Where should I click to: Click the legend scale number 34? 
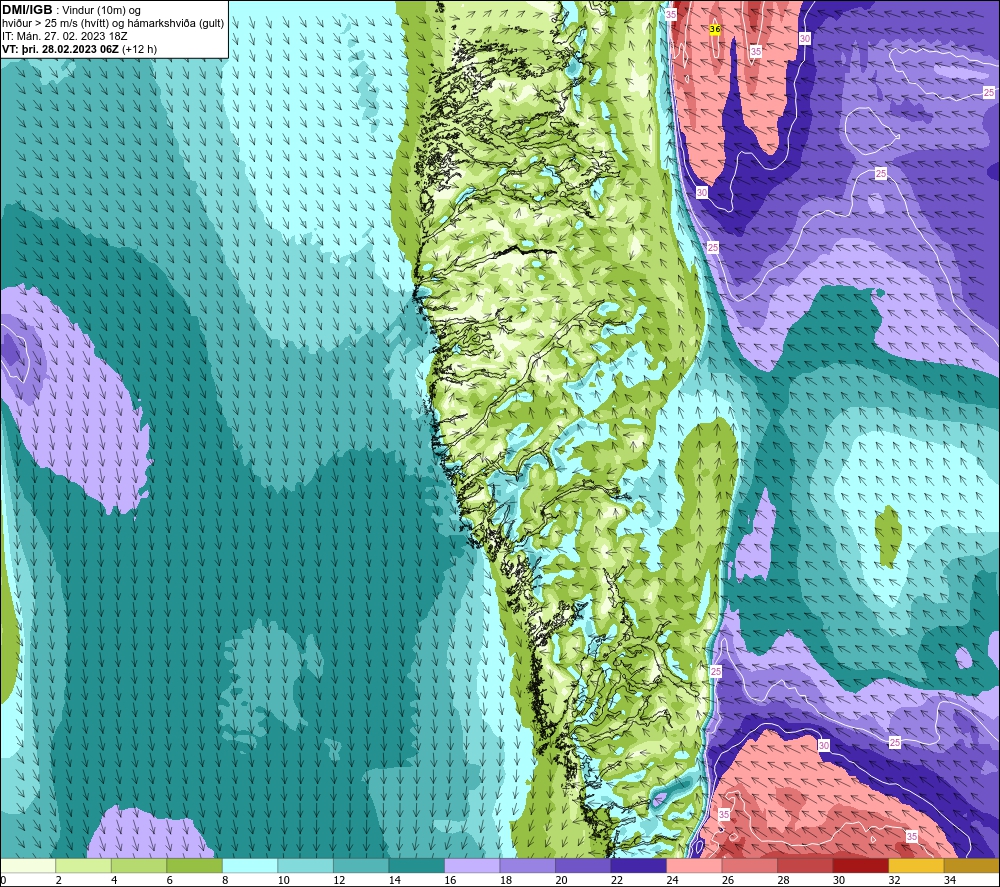[949, 880]
